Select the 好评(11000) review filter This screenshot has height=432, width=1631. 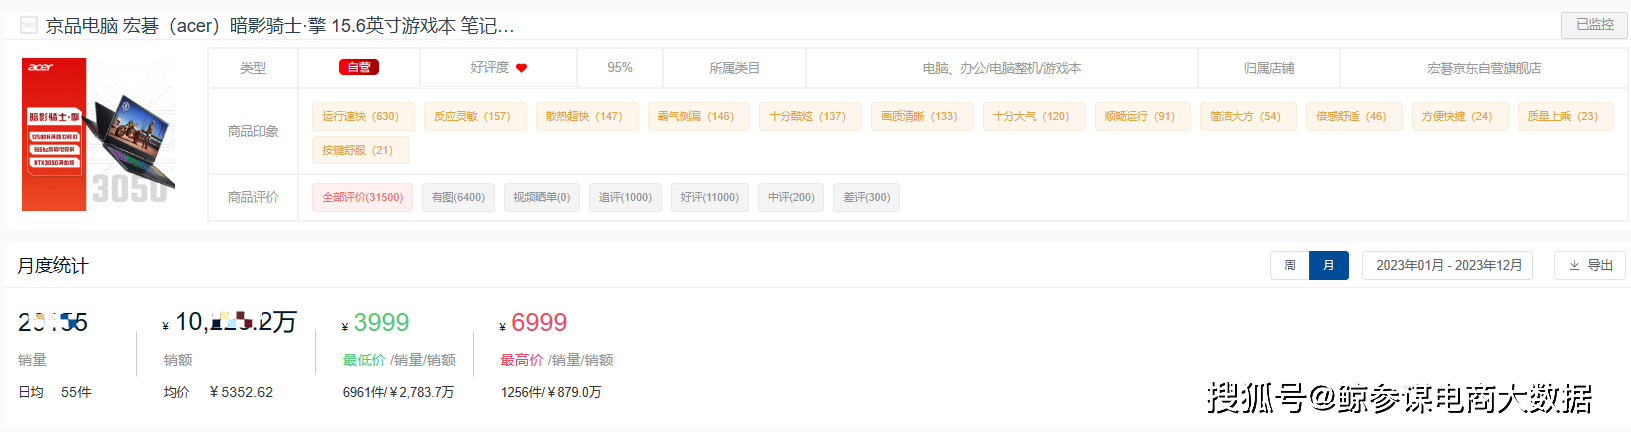pos(709,197)
